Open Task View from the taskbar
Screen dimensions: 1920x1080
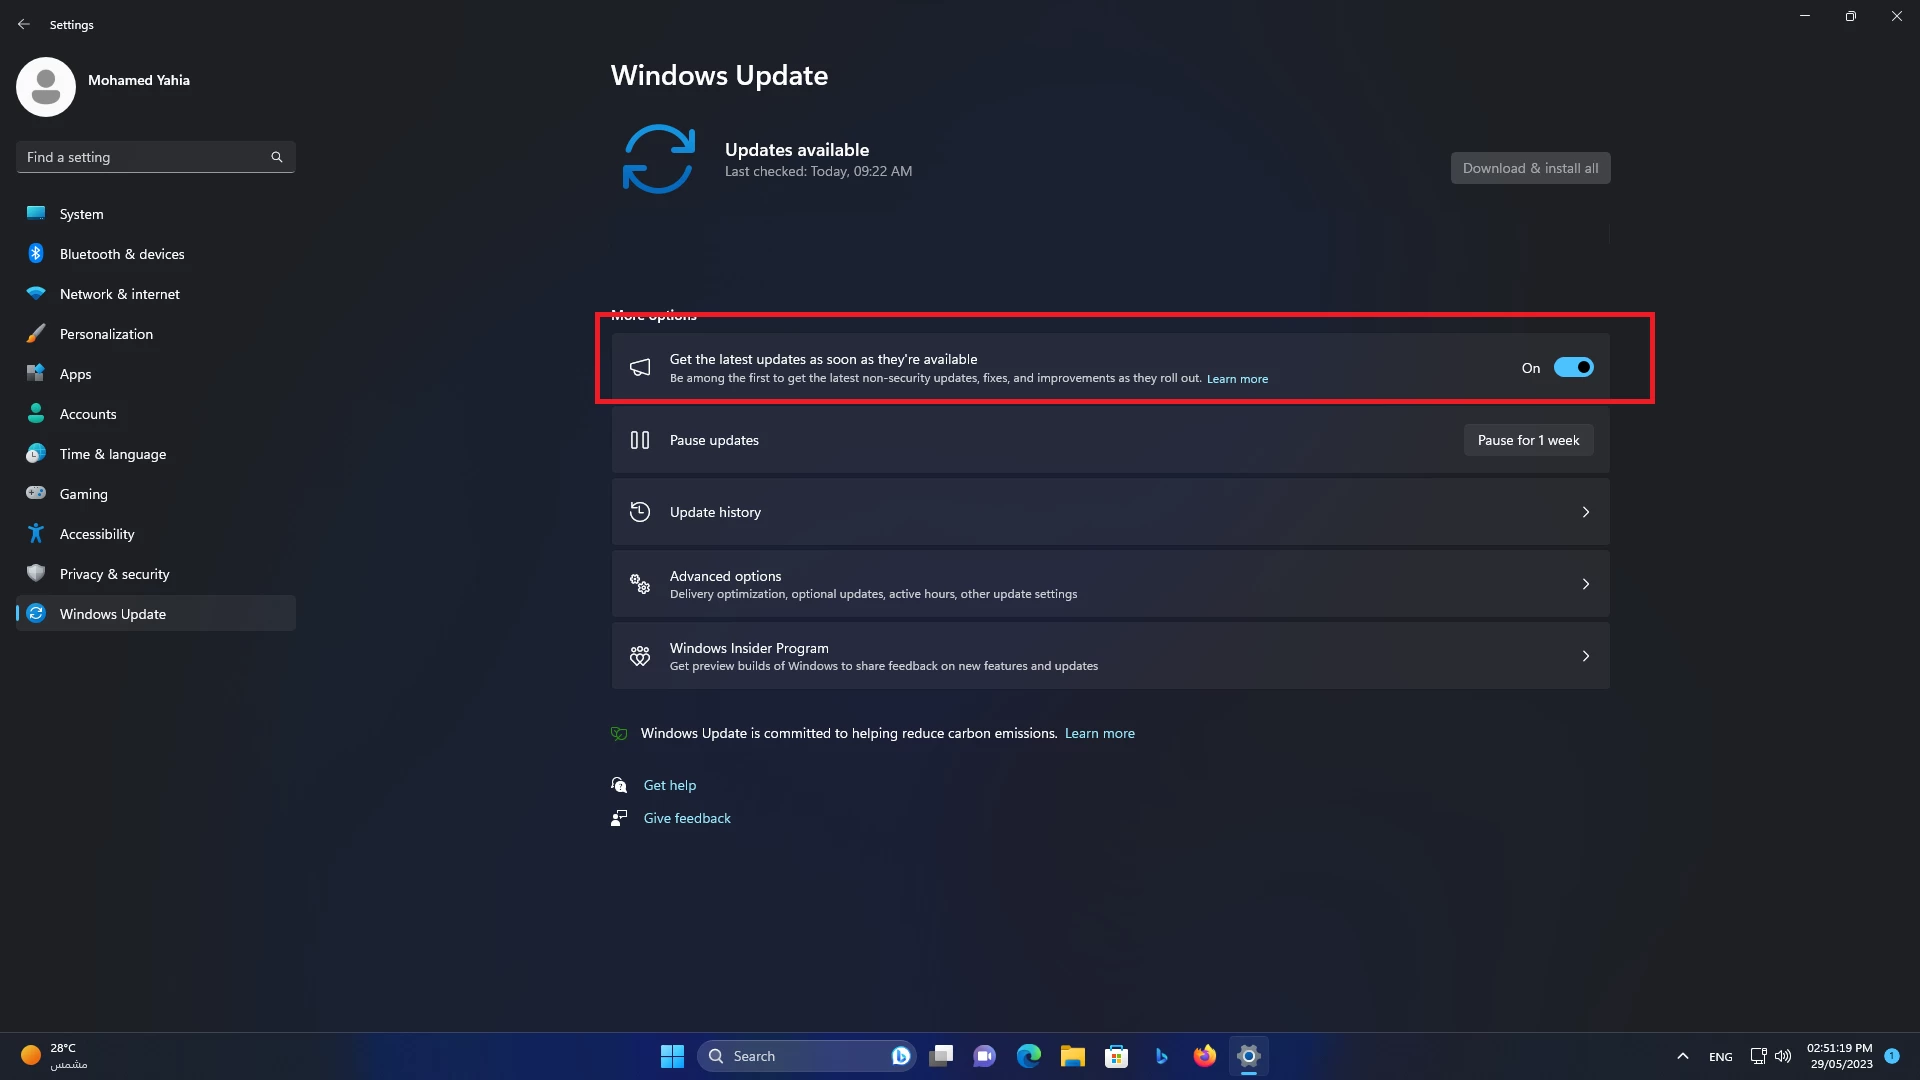coord(941,1056)
